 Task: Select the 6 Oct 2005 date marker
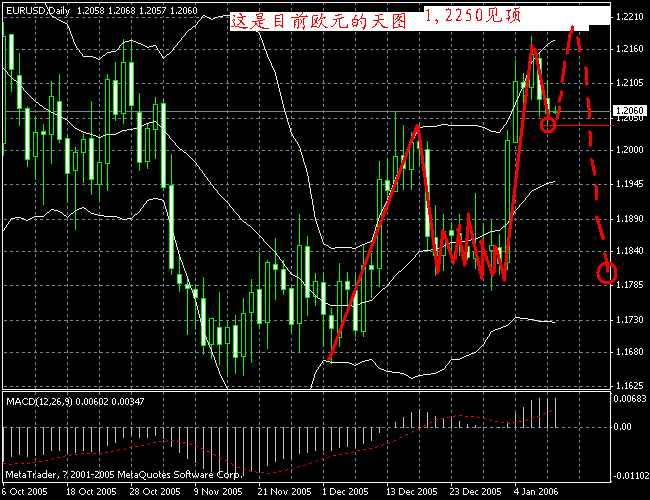tap(28, 492)
